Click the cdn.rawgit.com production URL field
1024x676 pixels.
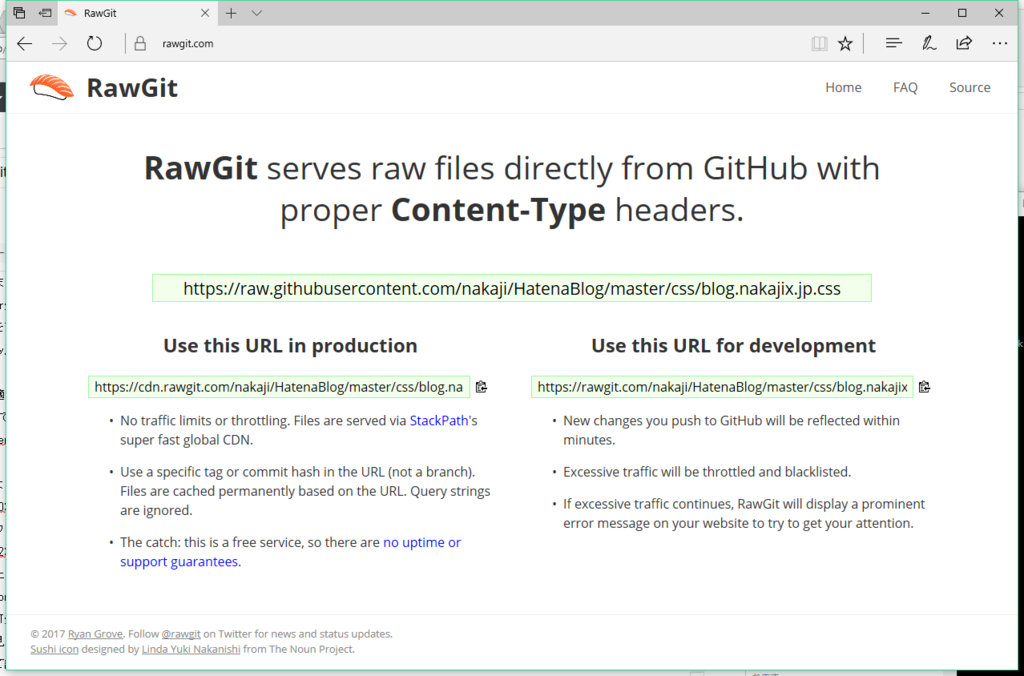[x=279, y=387]
